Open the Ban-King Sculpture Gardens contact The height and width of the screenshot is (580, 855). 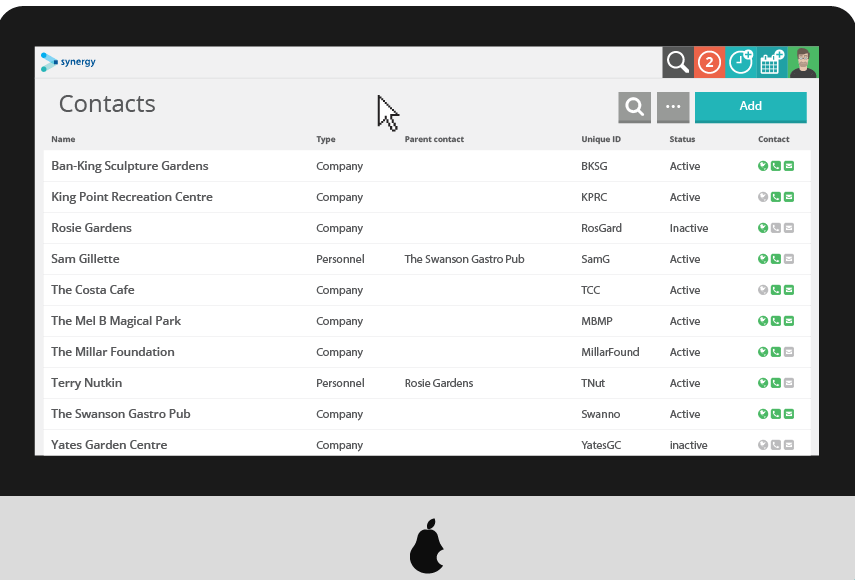point(130,166)
